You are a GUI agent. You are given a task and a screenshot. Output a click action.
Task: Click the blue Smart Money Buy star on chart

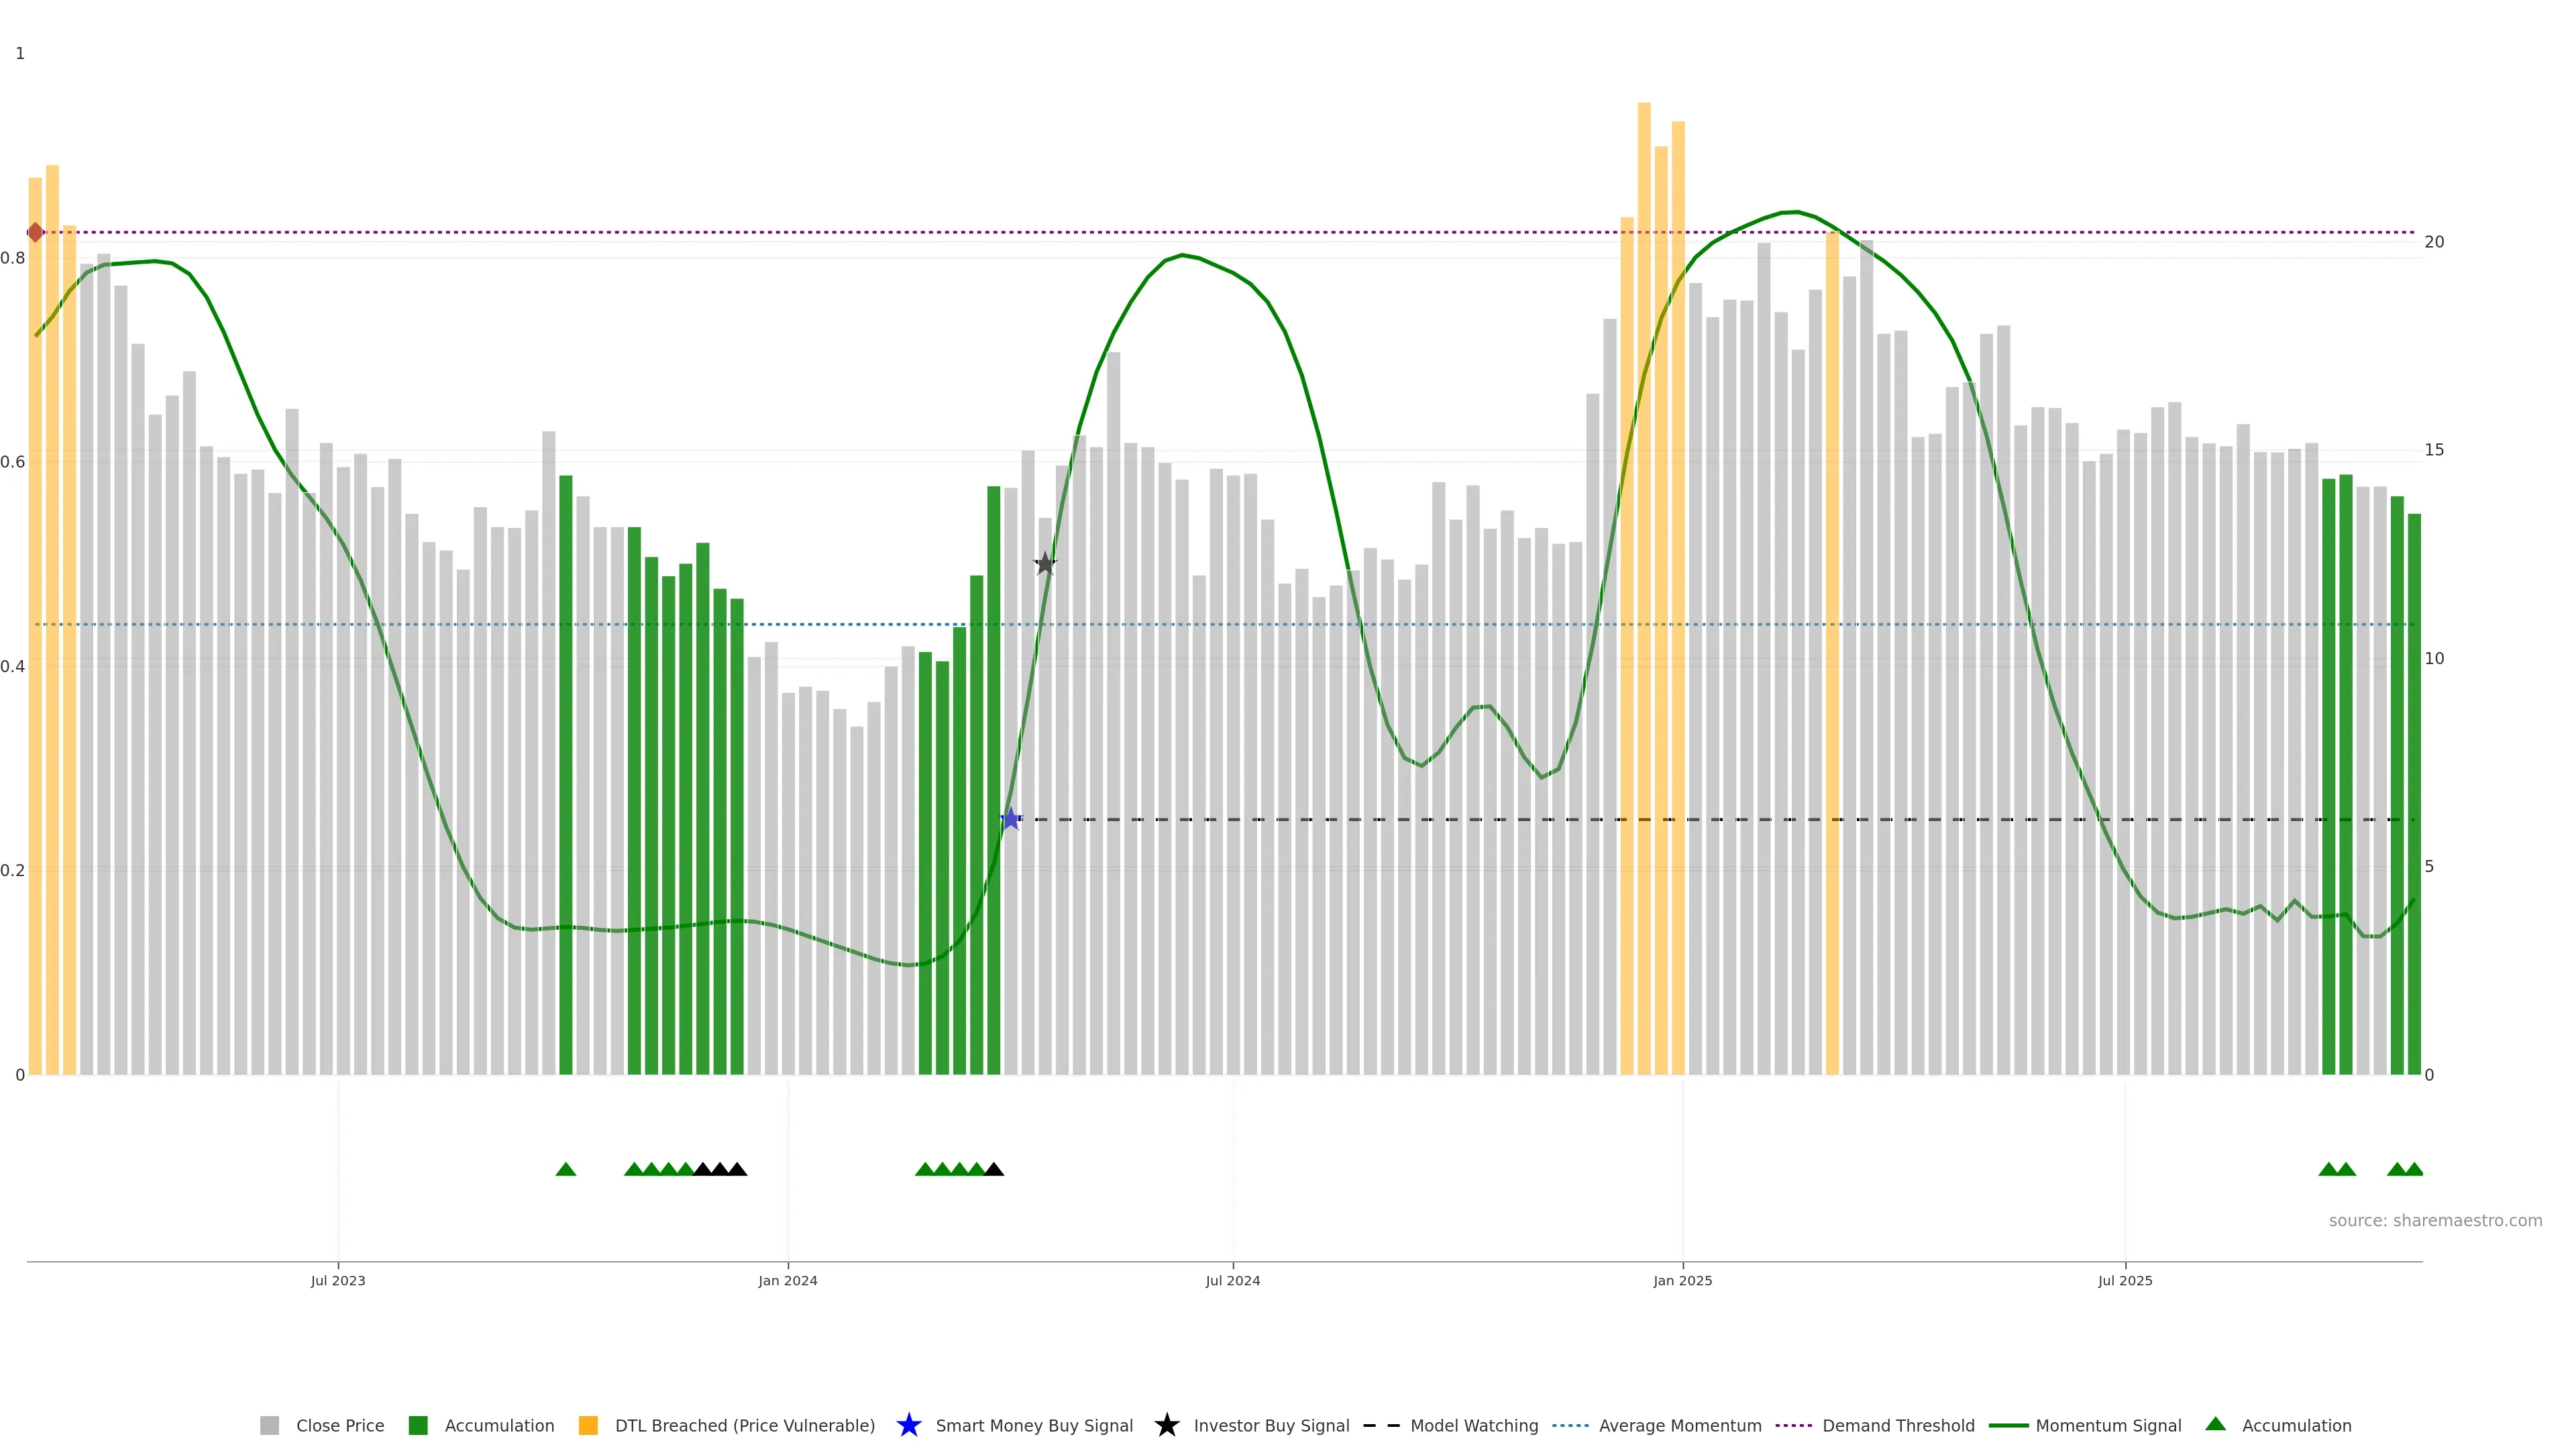pos(1010,819)
